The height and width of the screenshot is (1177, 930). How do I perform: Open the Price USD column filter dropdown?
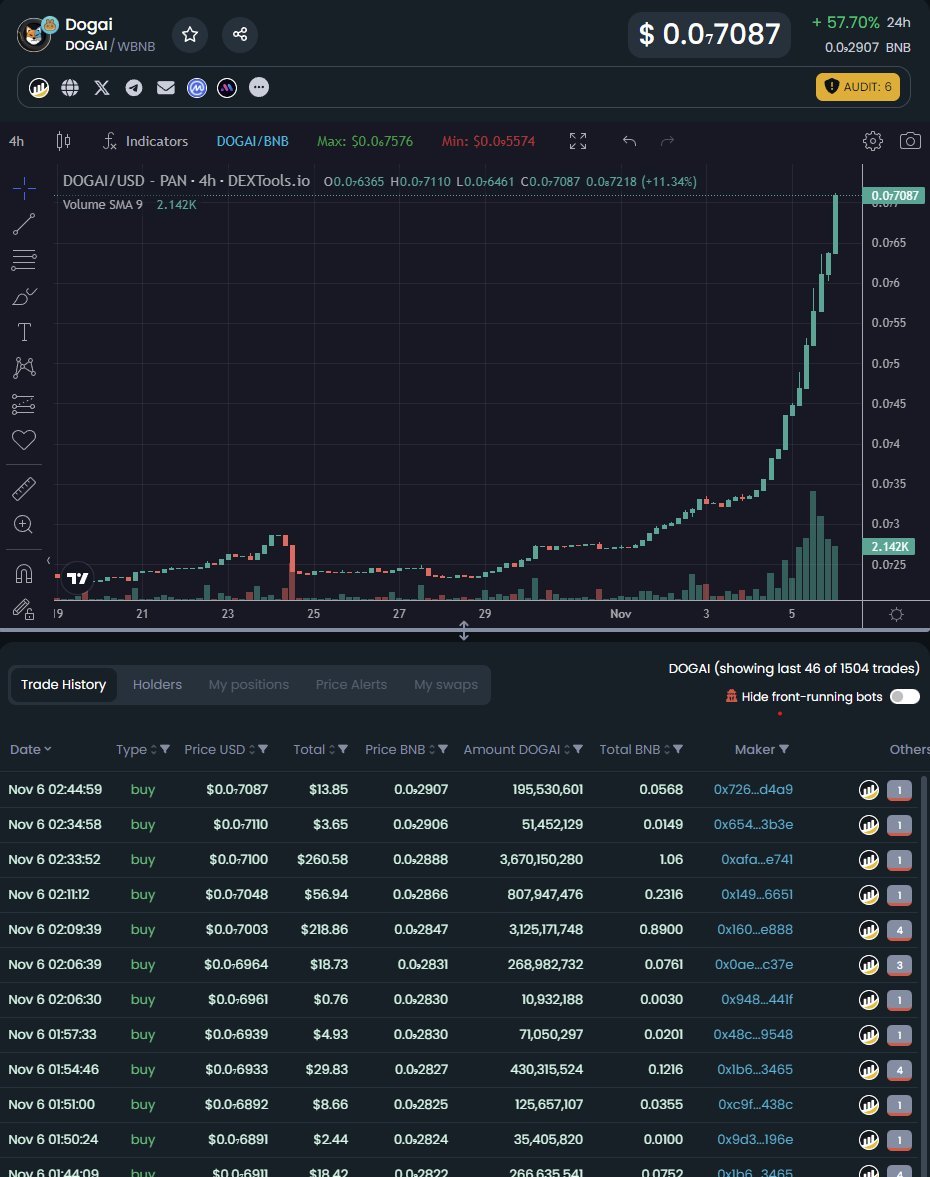(262, 749)
